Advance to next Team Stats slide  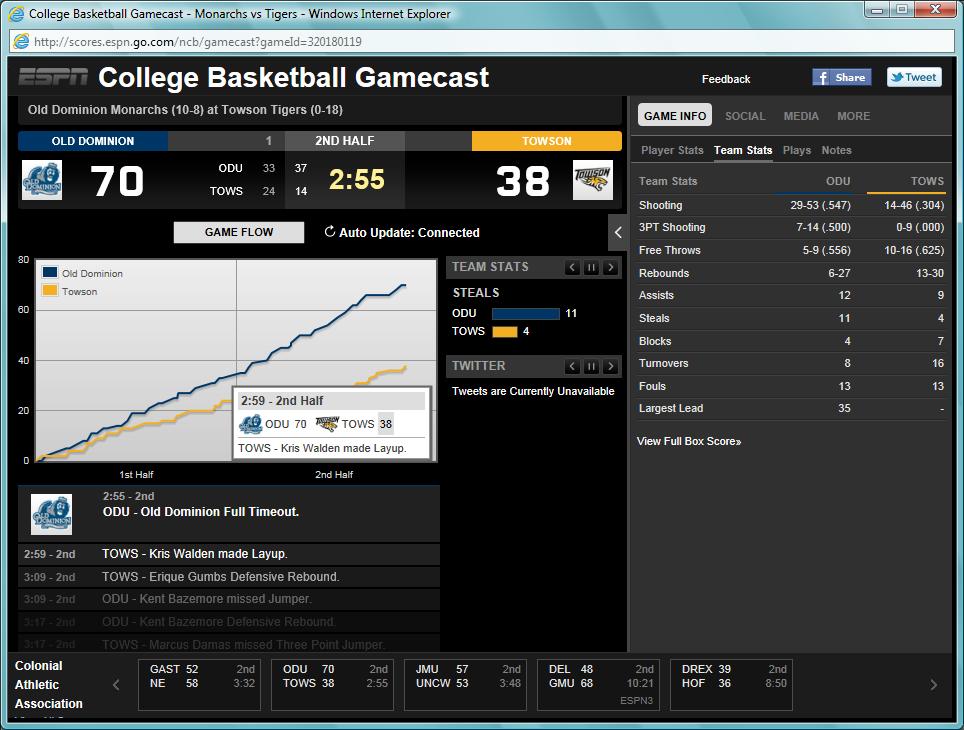point(610,268)
